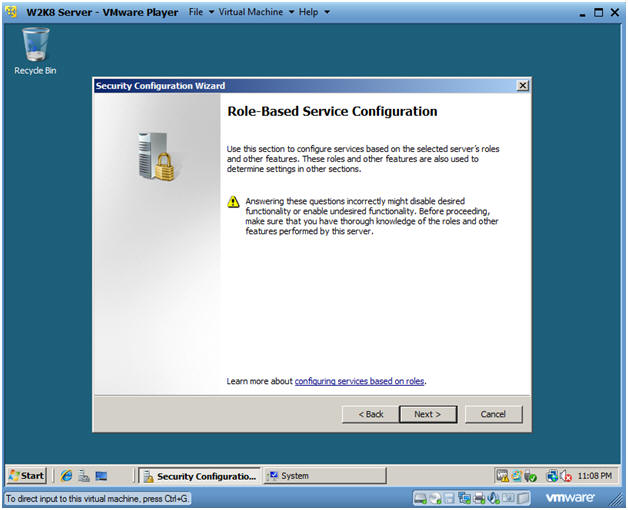
Task: Click the VMware hard disk device icon
Action: [x=420, y=498]
